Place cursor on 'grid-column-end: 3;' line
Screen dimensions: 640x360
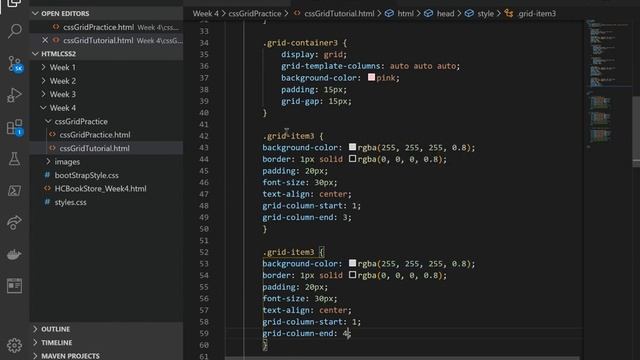pos(307,218)
